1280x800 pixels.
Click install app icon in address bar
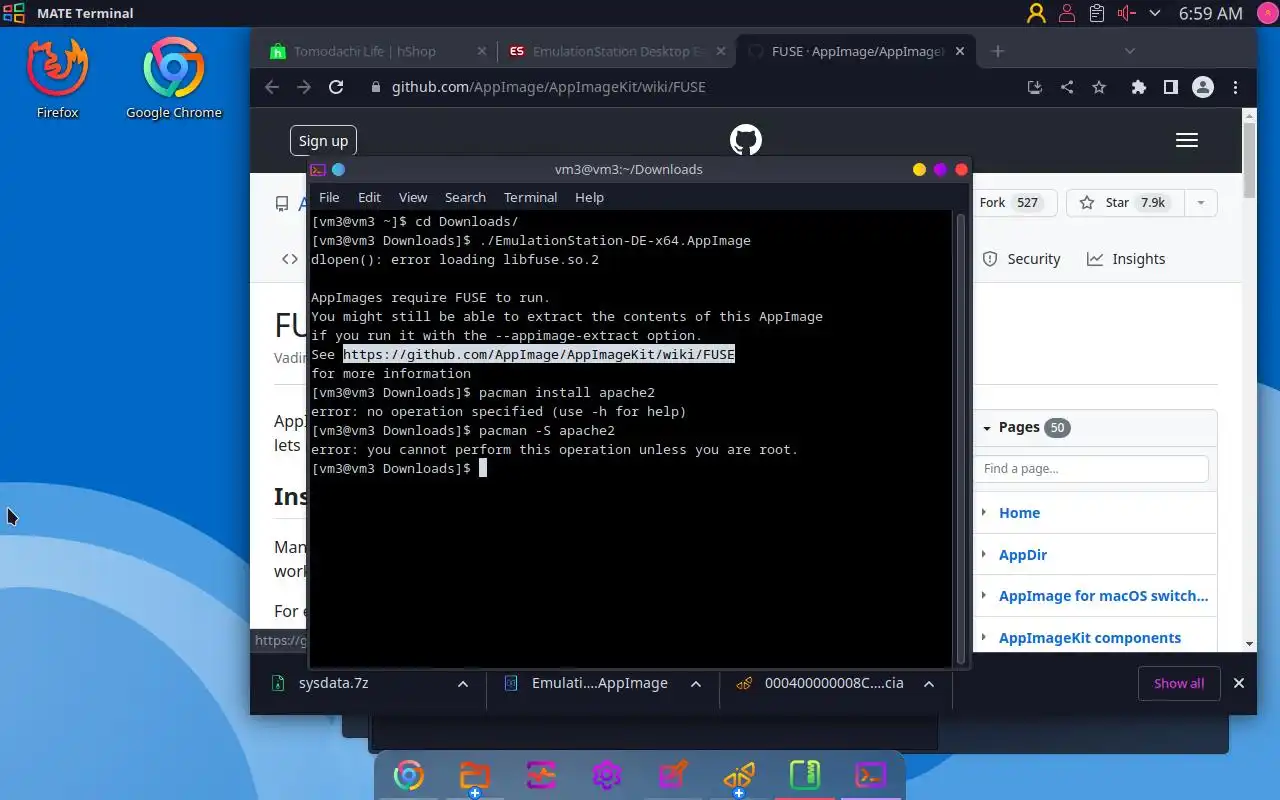click(1035, 87)
